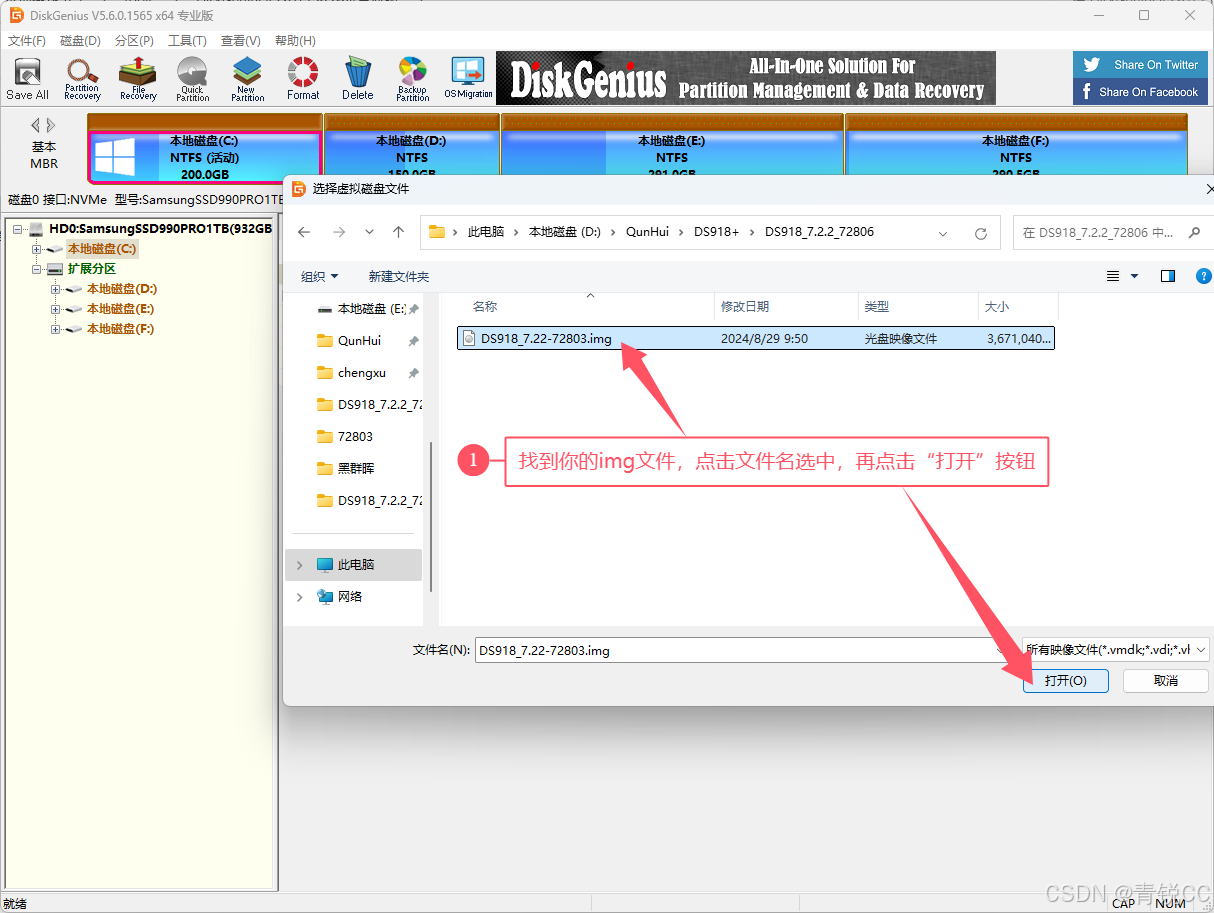Open the 磁盘(D) menu
The width and height of the screenshot is (1214, 913).
tap(80, 41)
